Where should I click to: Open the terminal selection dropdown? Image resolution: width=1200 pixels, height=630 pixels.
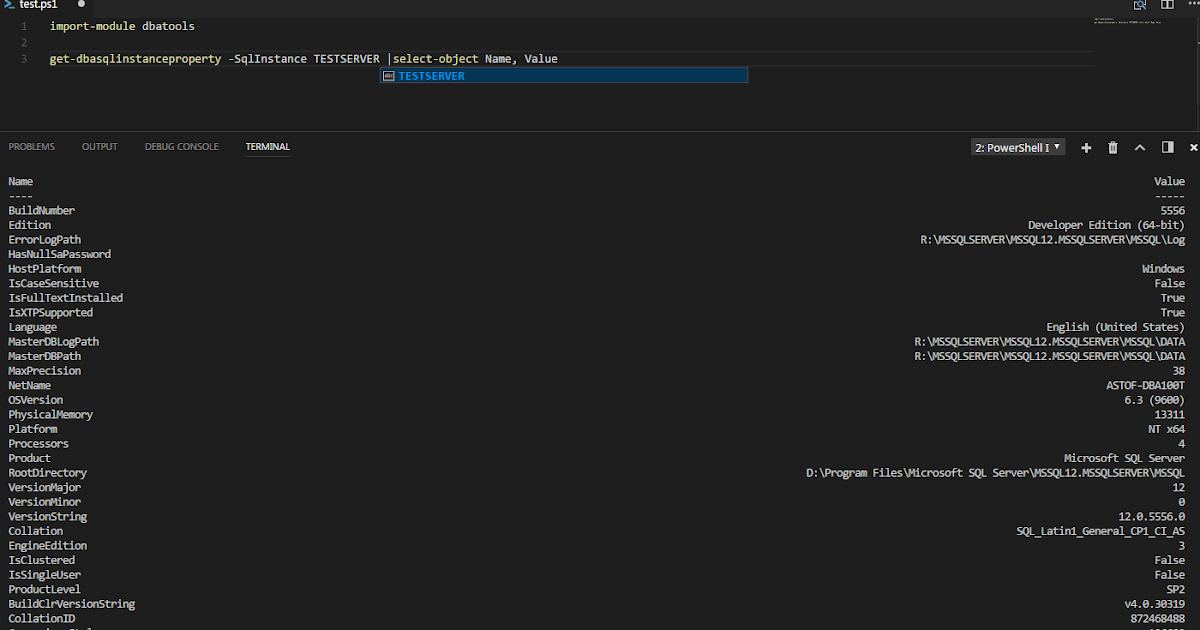pos(1014,147)
